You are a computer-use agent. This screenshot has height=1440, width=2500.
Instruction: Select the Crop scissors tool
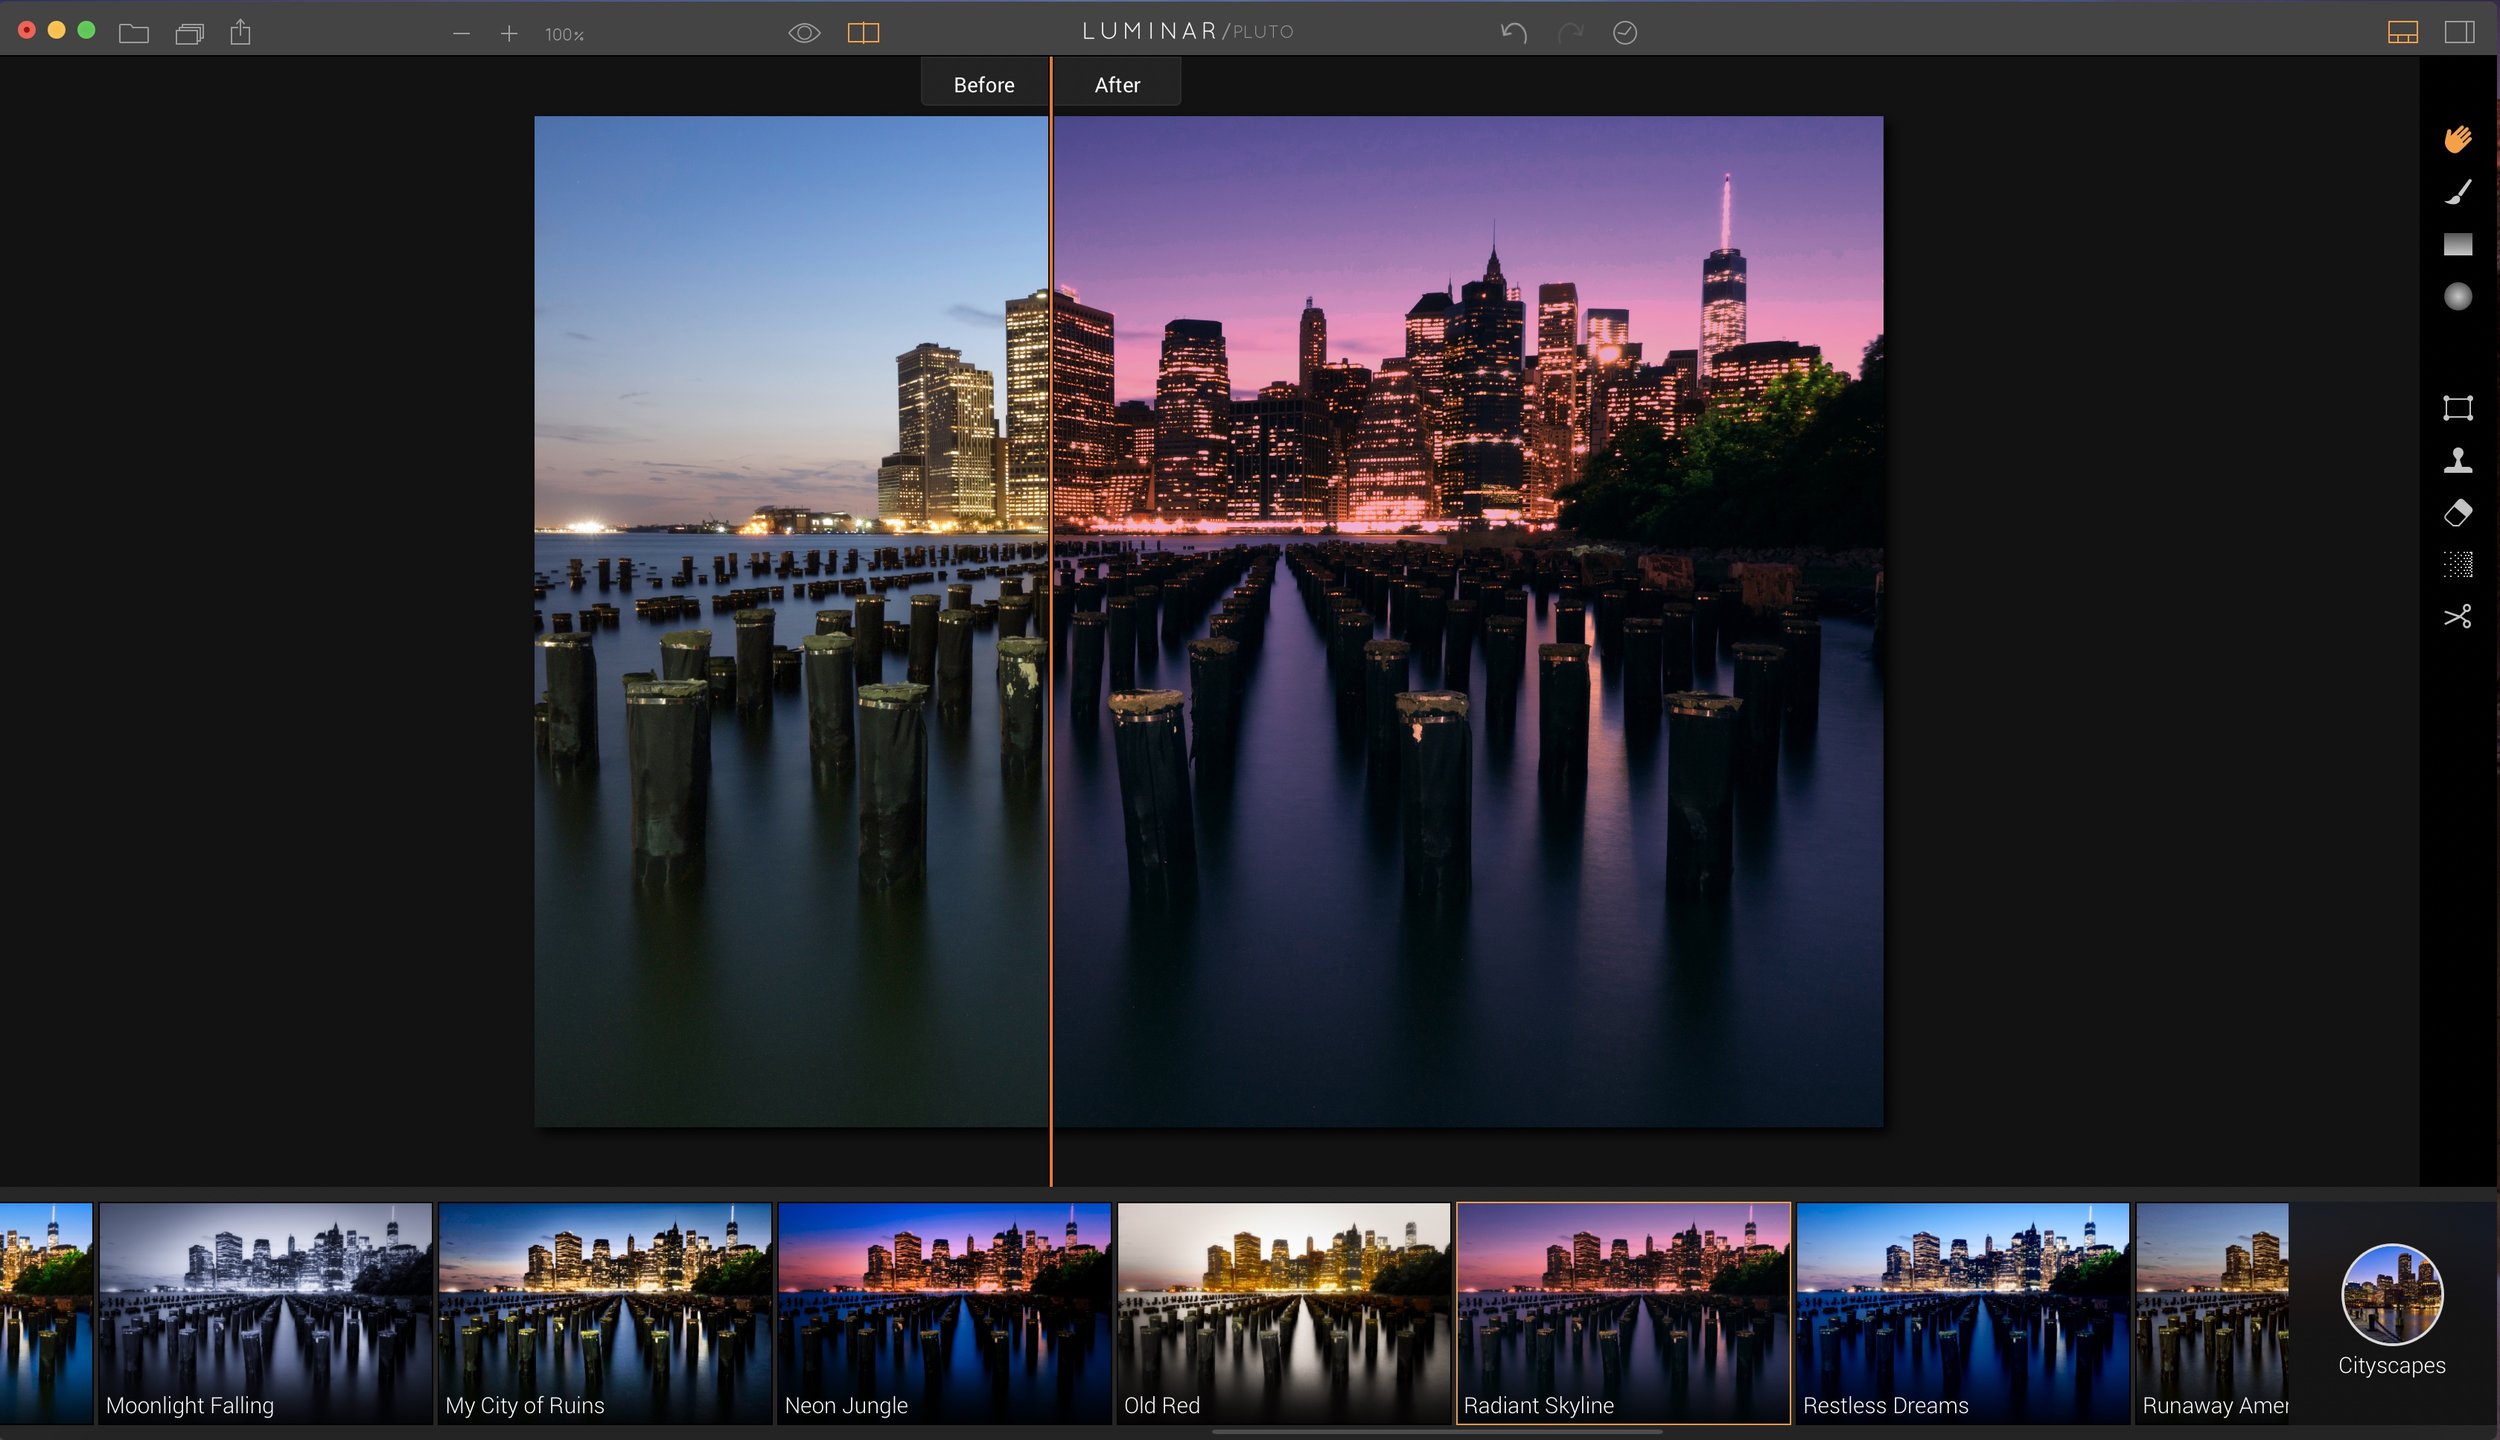2458,616
